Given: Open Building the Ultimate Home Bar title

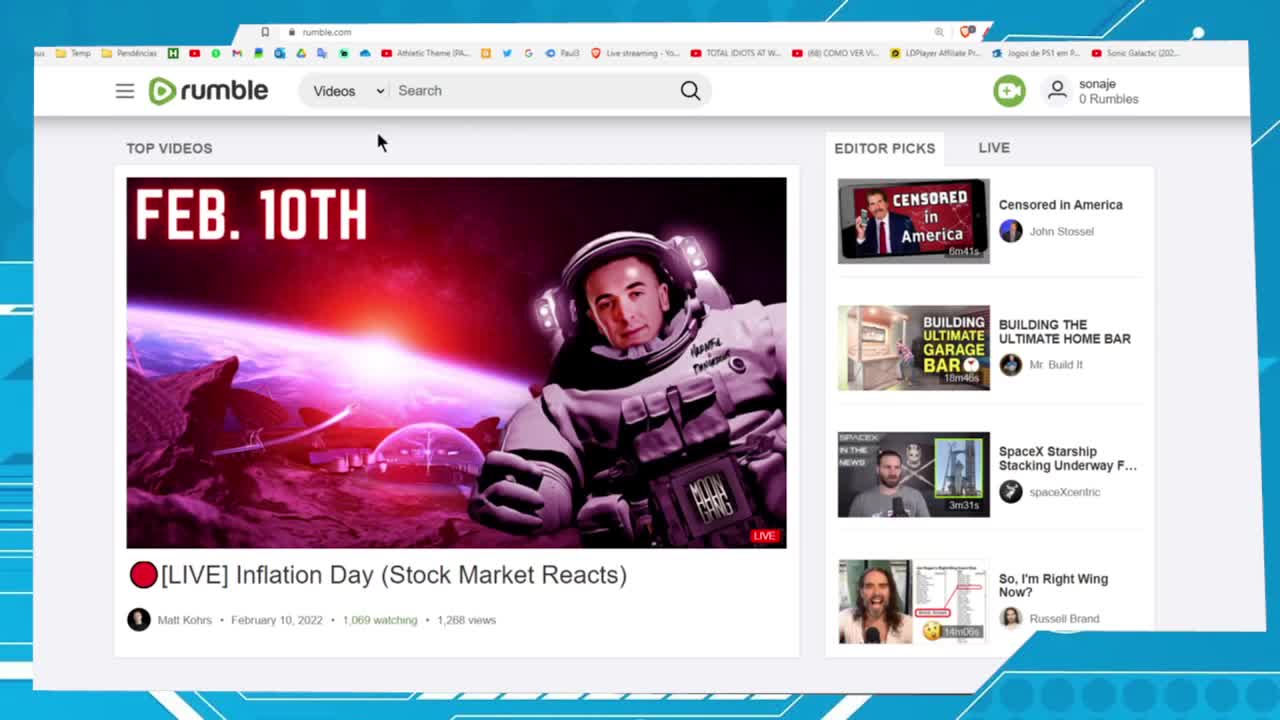Looking at the screenshot, I should point(1065,331).
